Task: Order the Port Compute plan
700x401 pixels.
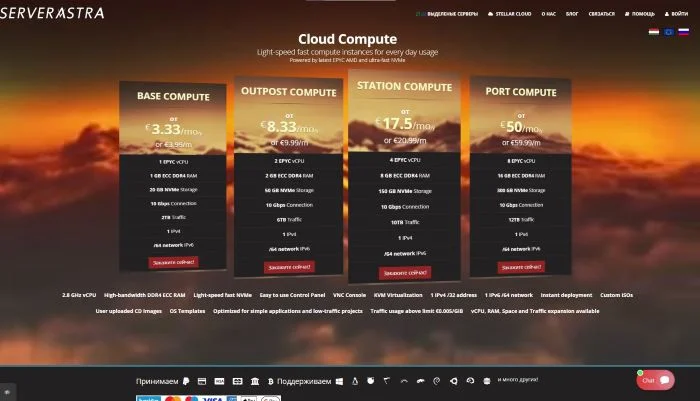Action: click(x=521, y=267)
